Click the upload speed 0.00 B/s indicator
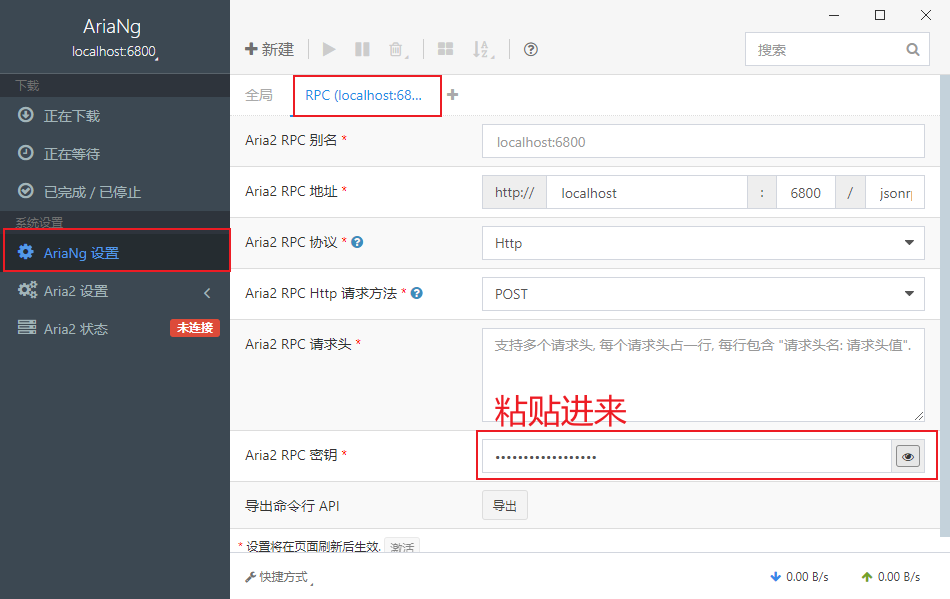The image size is (950, 599). pyautogui.click(x=891, y=577)
